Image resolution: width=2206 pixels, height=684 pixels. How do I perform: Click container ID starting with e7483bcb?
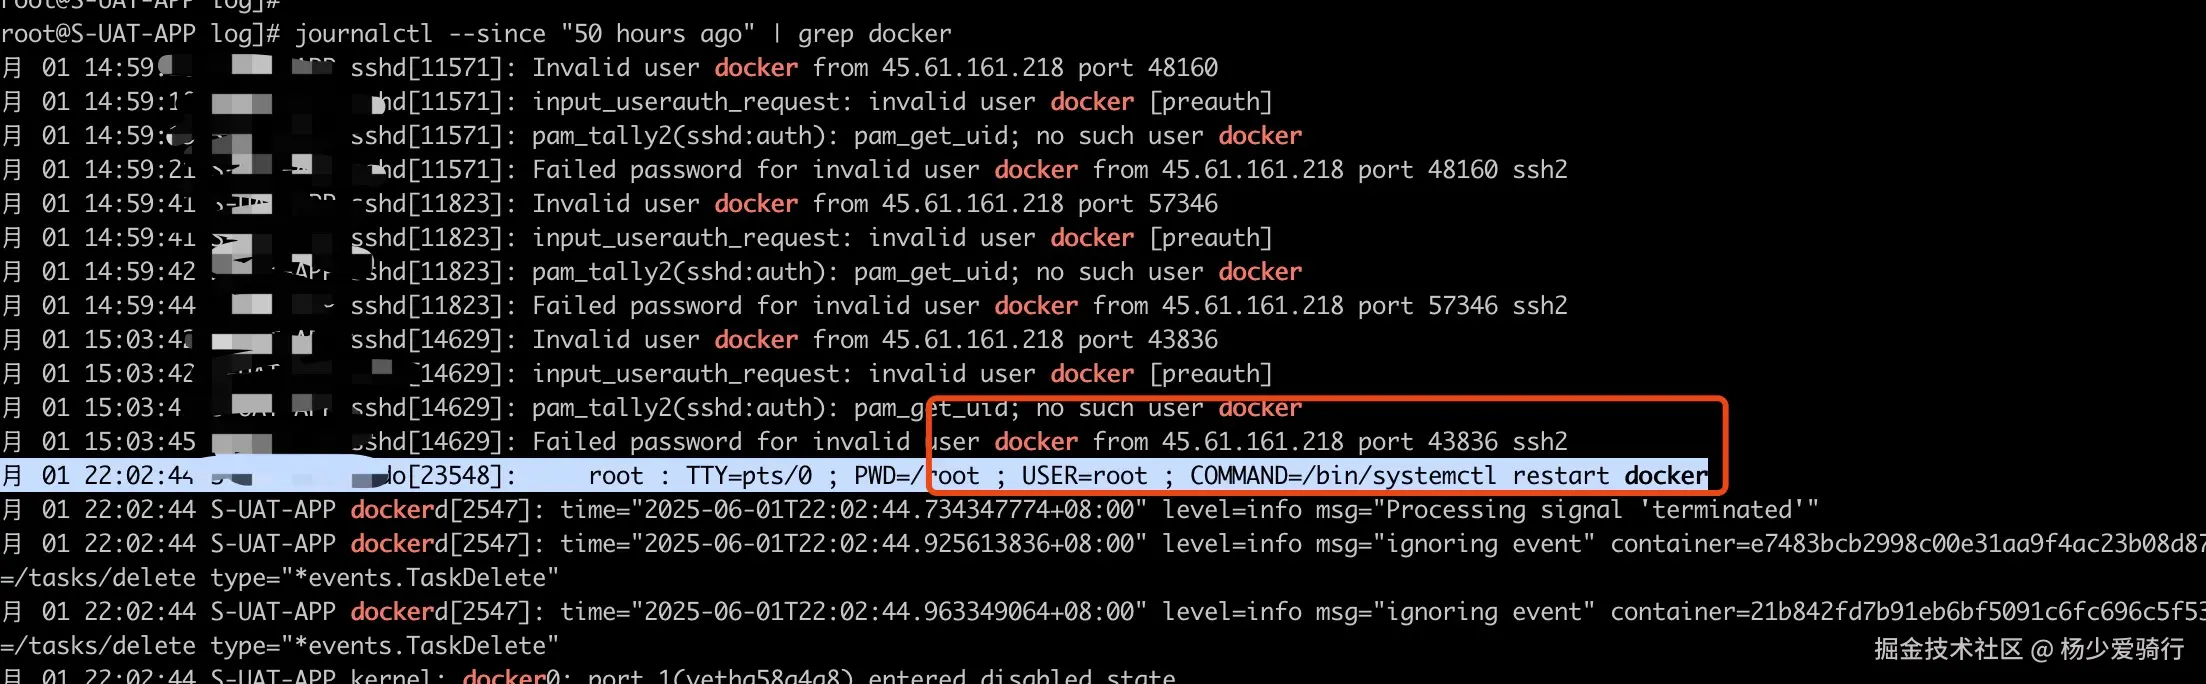tap(1960, 544)
